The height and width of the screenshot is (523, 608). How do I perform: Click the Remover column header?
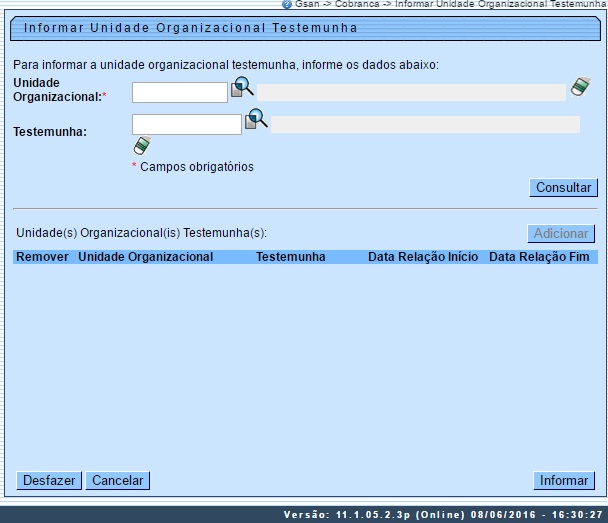click(42, 257)
